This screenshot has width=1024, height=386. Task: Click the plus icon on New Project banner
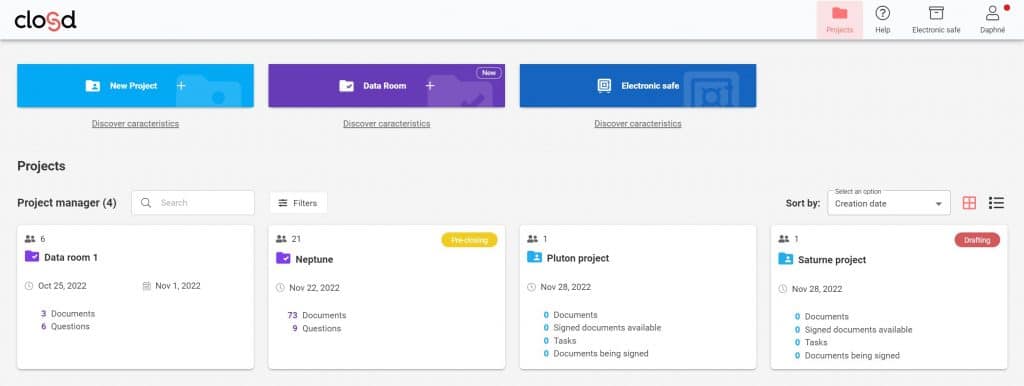181,86
